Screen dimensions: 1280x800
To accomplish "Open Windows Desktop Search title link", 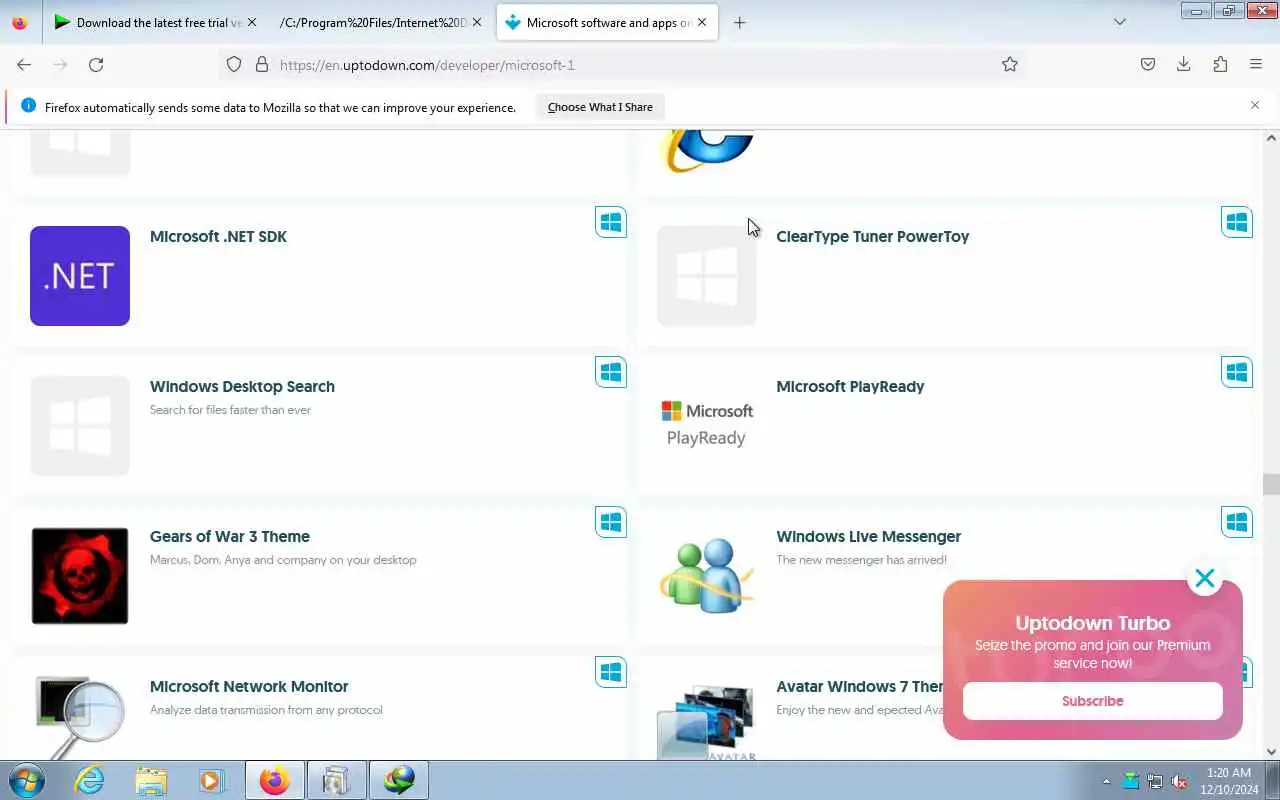I will click(242, 387).
